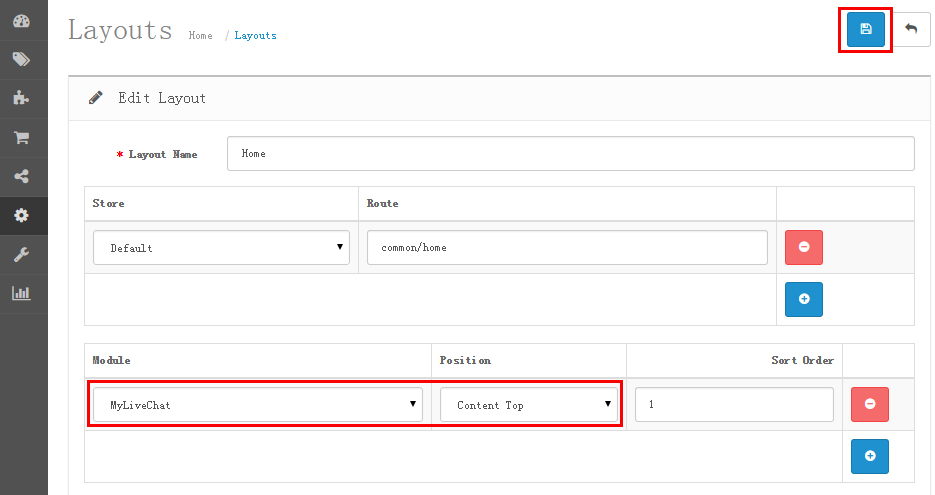The height and width of the screenshot is (495, 935).
Task: Open the Position dropdown showing Content Top
Action: [529, 405]
